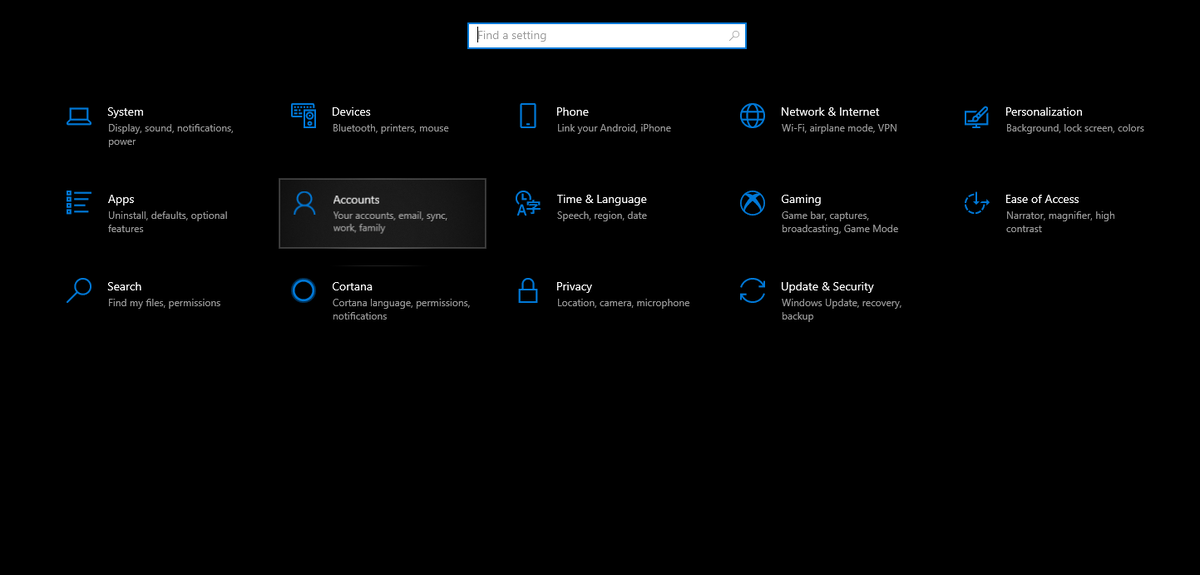Click the magnifier icon in the search box

(735, 36)
